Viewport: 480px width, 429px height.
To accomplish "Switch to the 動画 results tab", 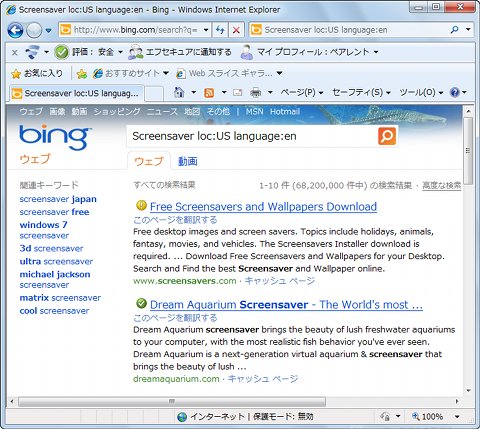I will pyautogui.click(x=187, y=161).
